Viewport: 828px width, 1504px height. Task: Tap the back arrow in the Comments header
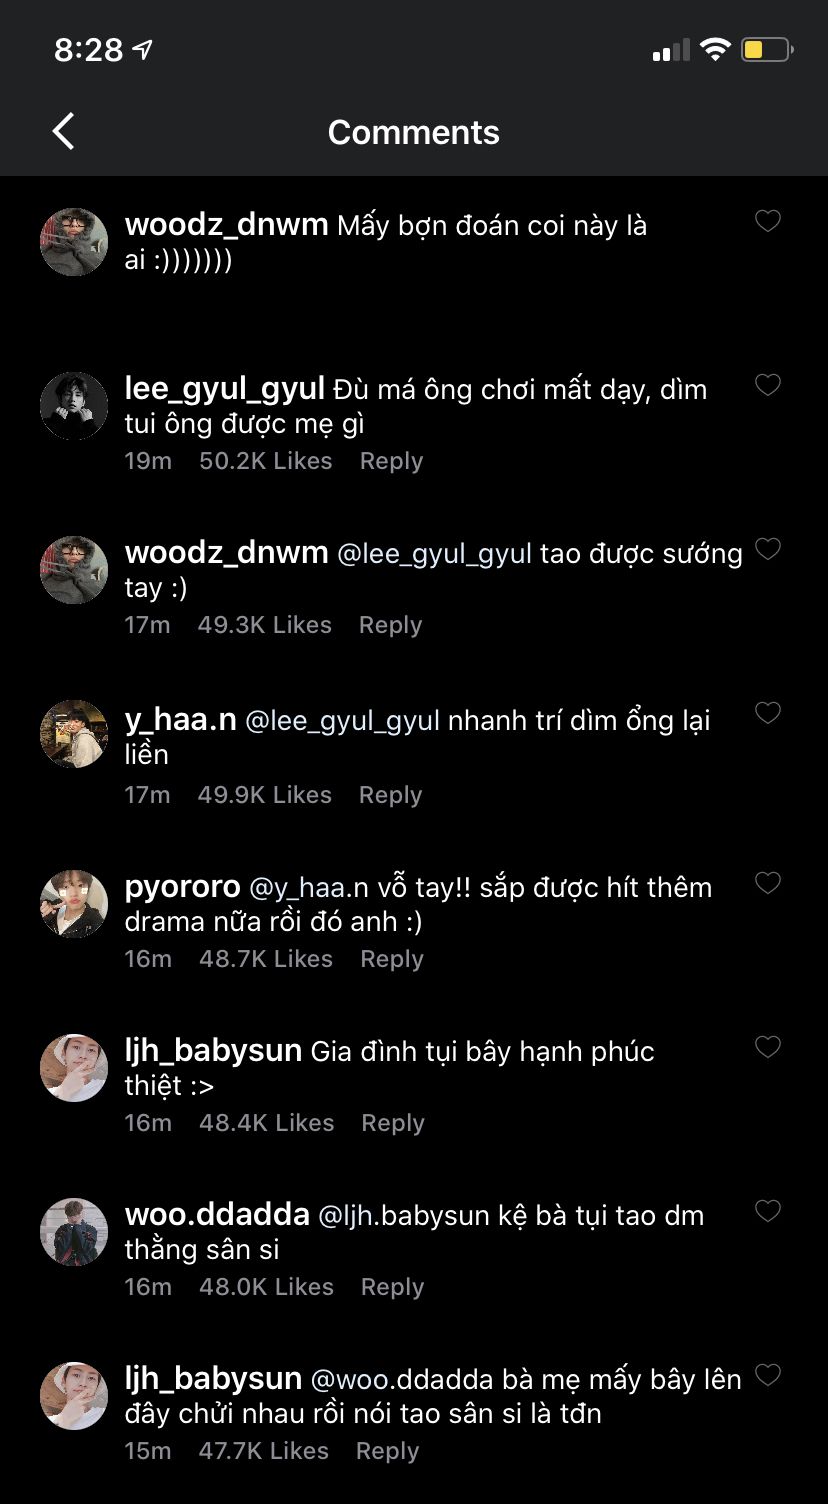point(64,132)
